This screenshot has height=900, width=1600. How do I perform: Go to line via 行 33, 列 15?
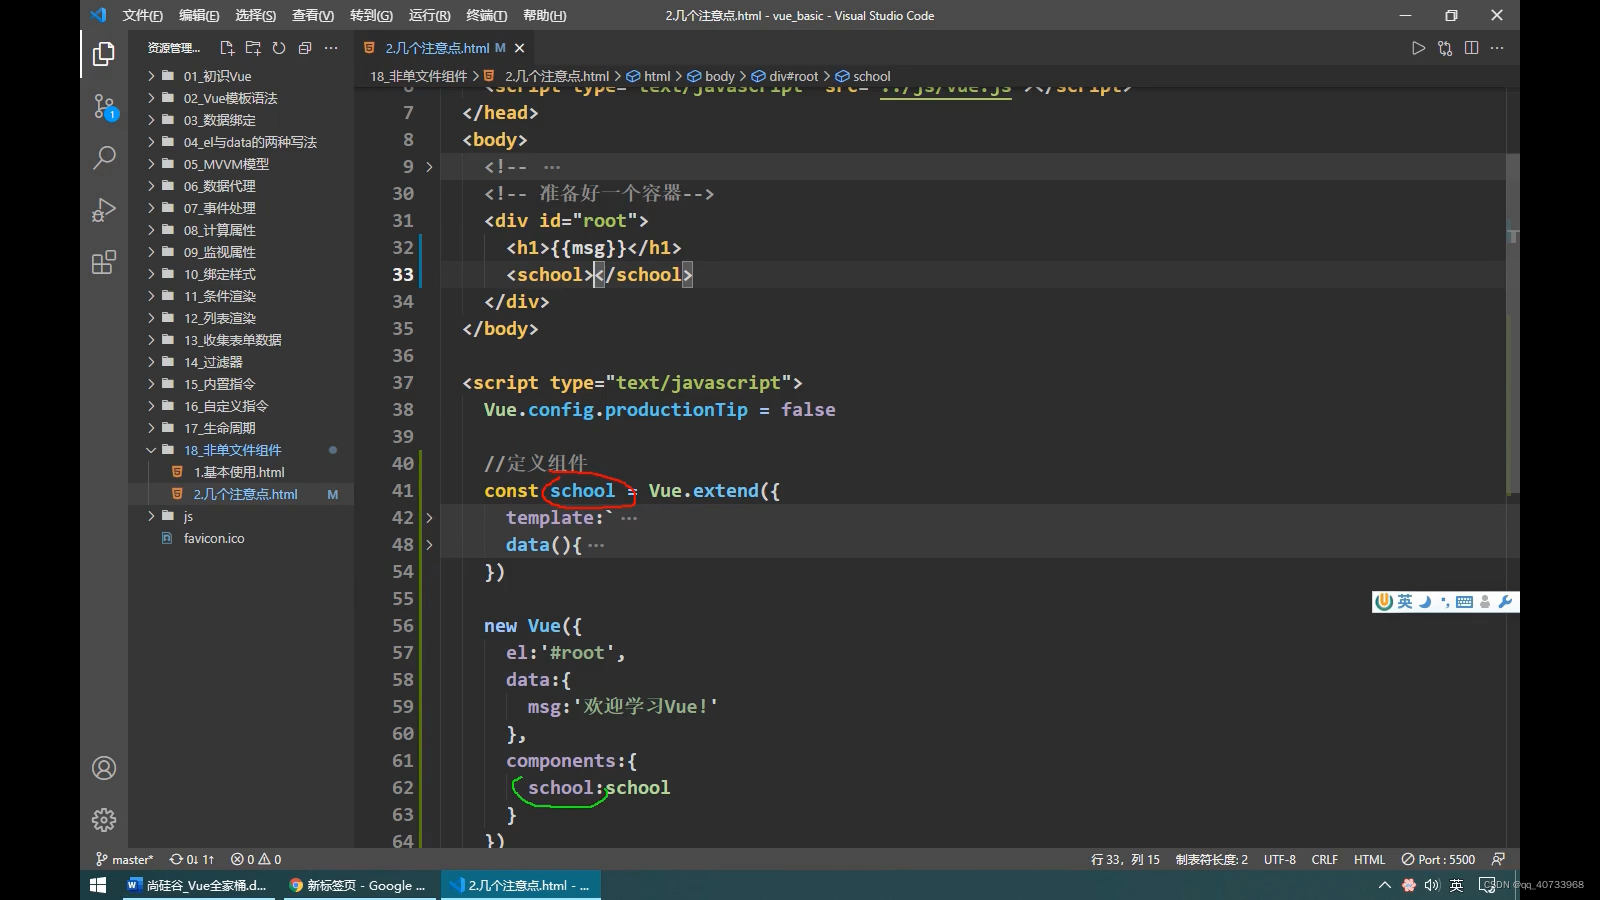[x=1125, y=859]
